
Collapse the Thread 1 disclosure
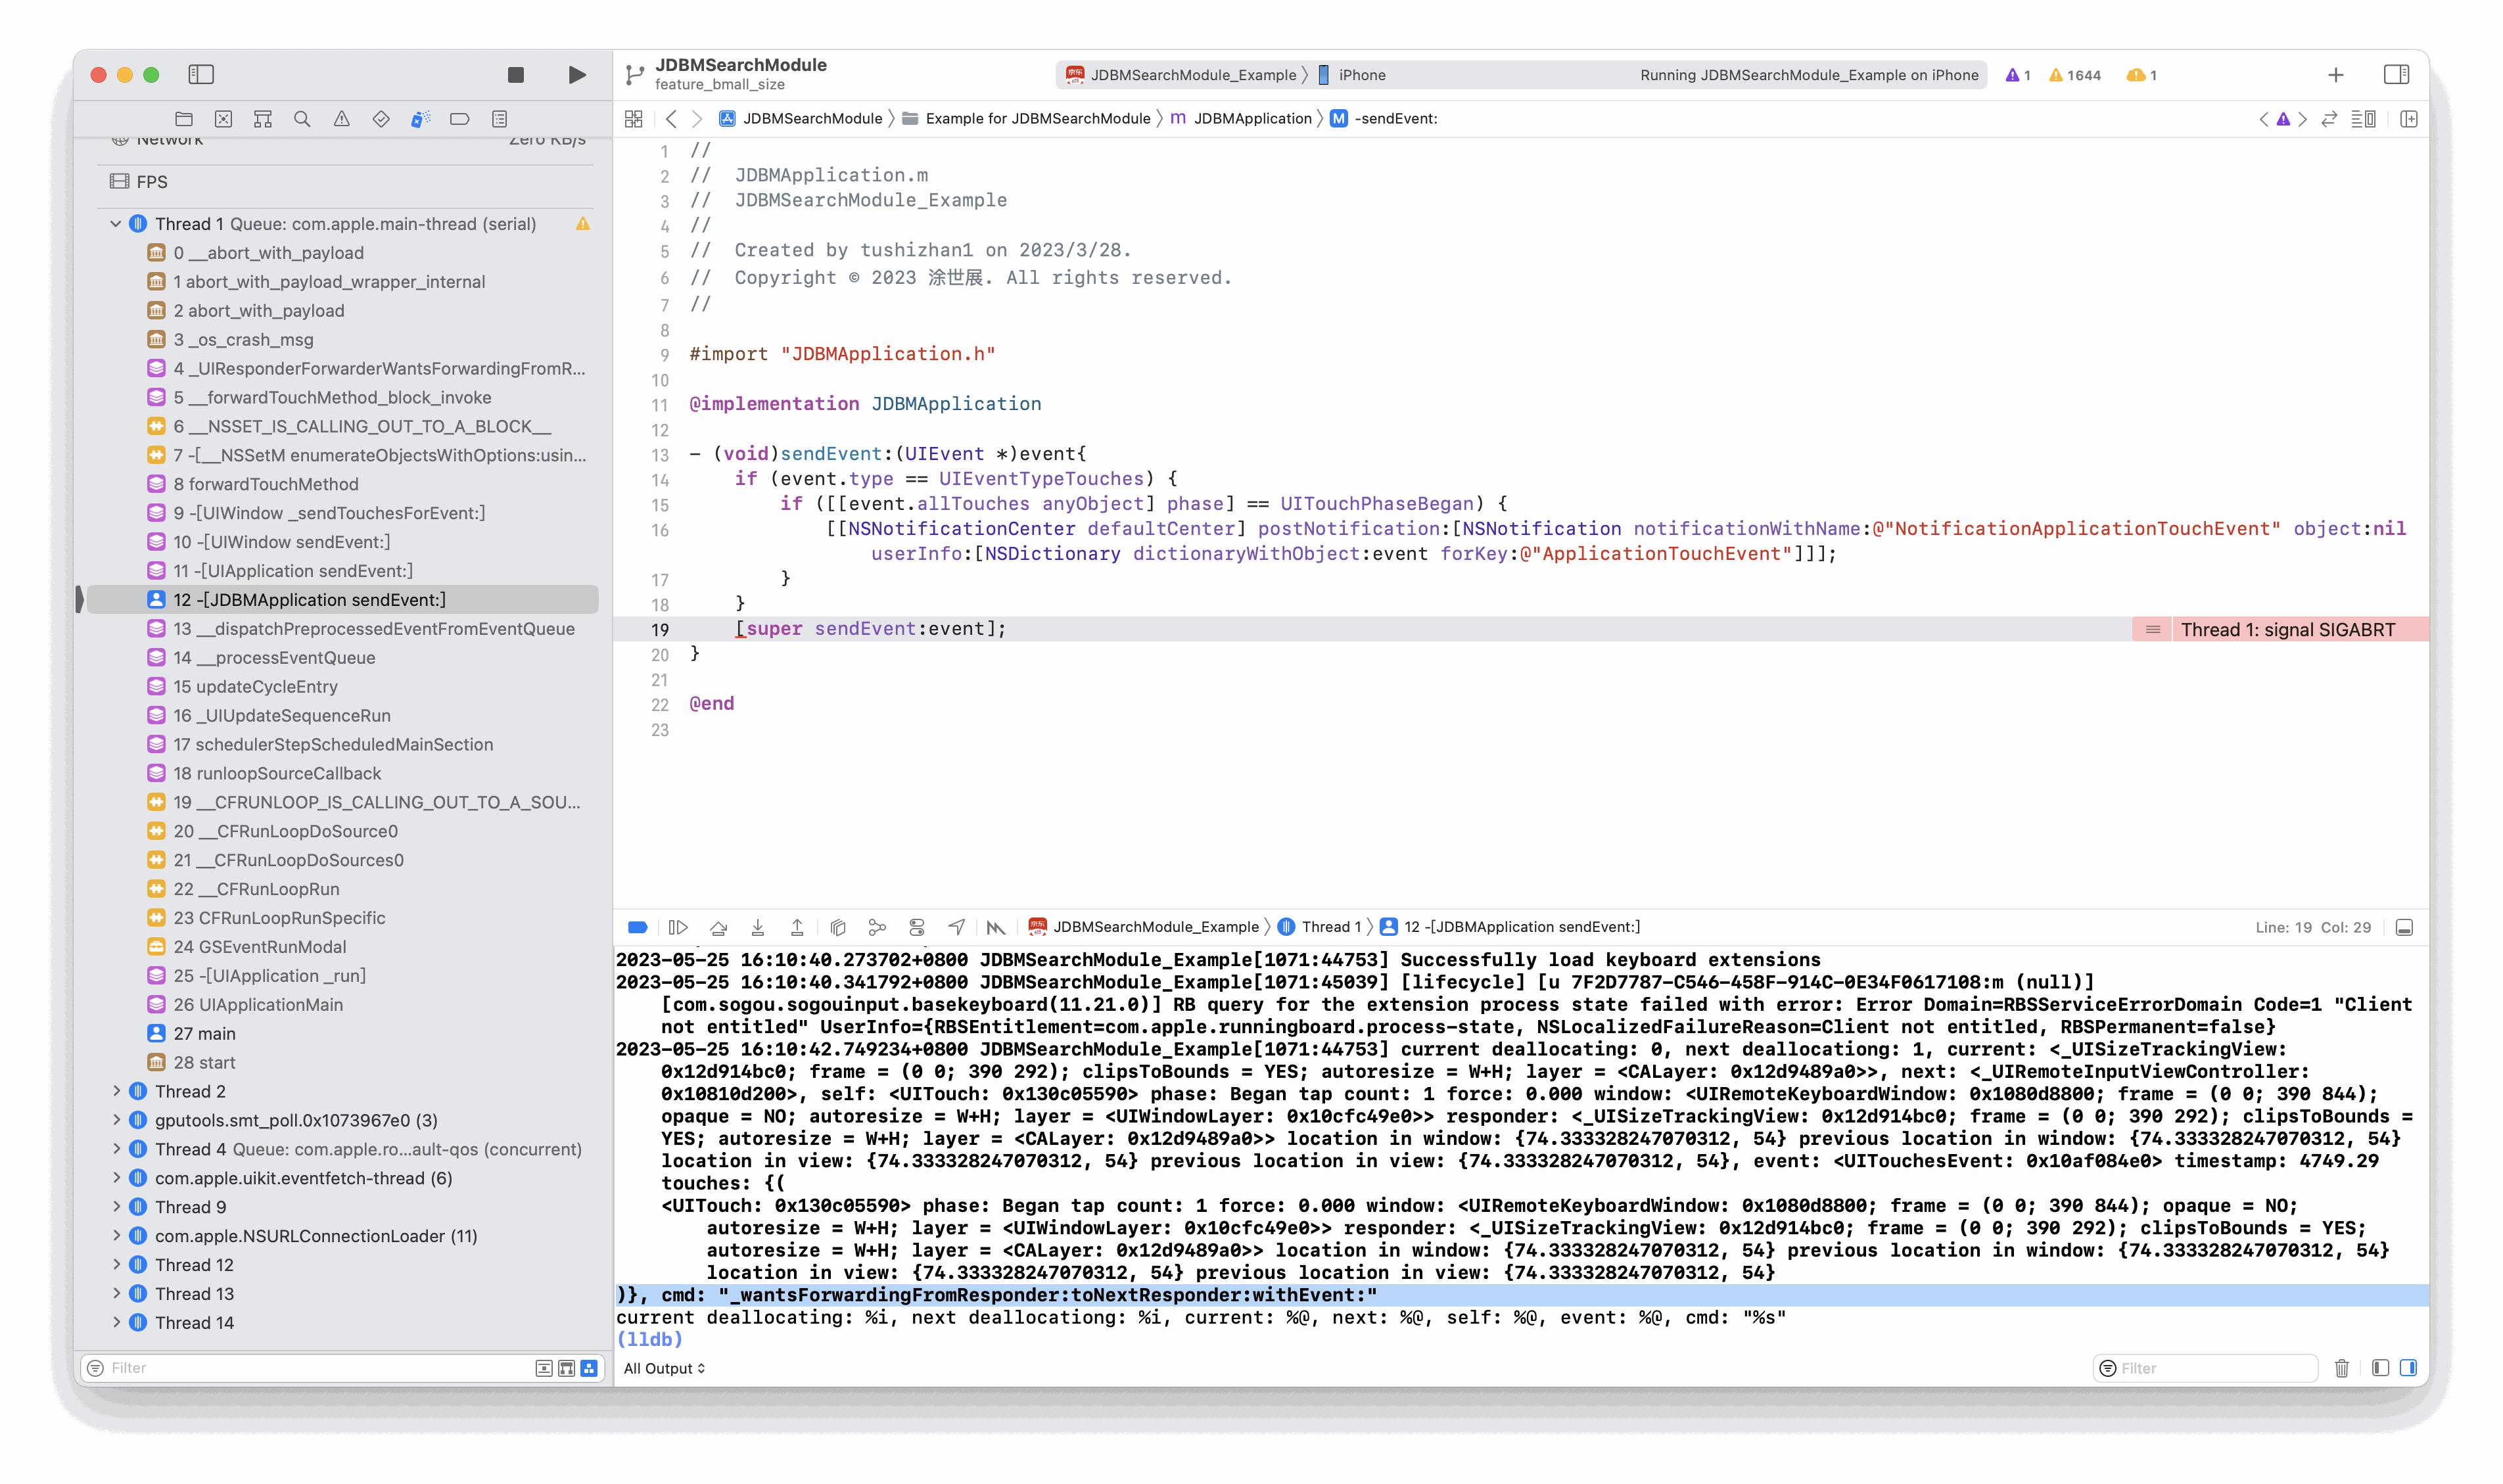115,224
